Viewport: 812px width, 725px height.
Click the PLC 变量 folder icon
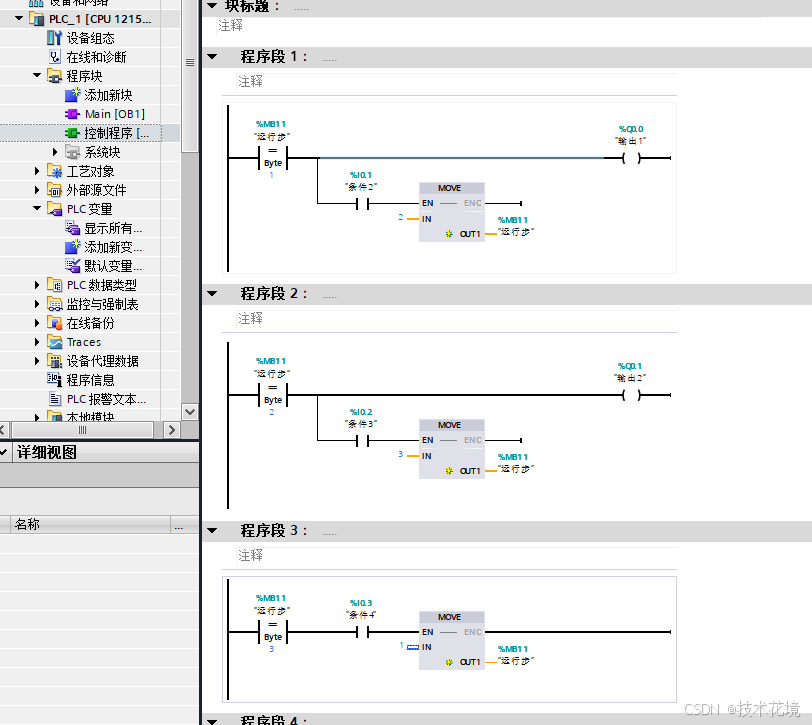click(54, 209)
